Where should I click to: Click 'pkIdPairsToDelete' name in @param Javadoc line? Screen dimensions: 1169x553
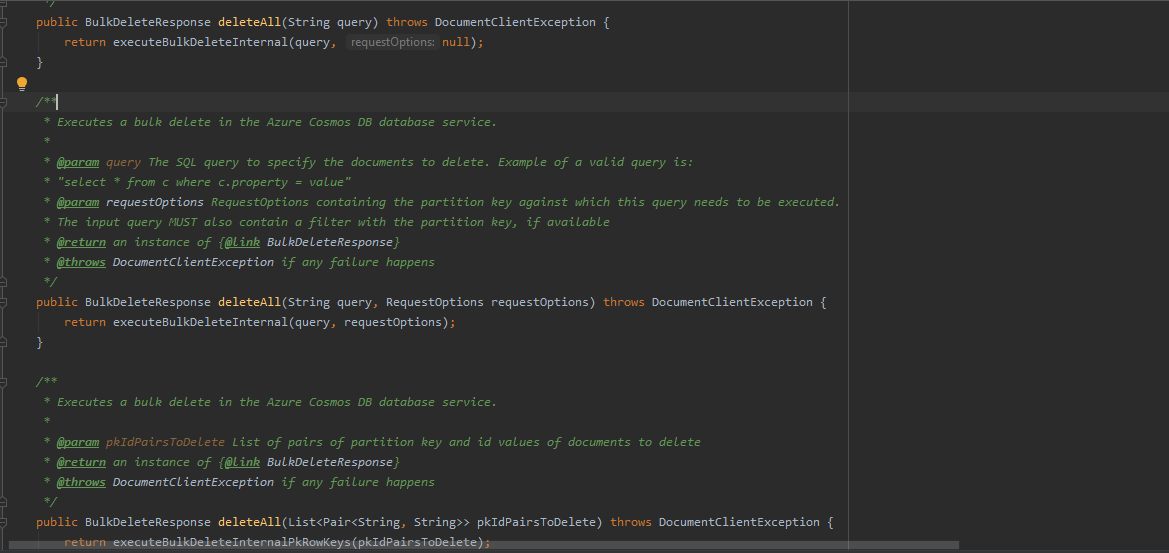(x=166, y=442)
